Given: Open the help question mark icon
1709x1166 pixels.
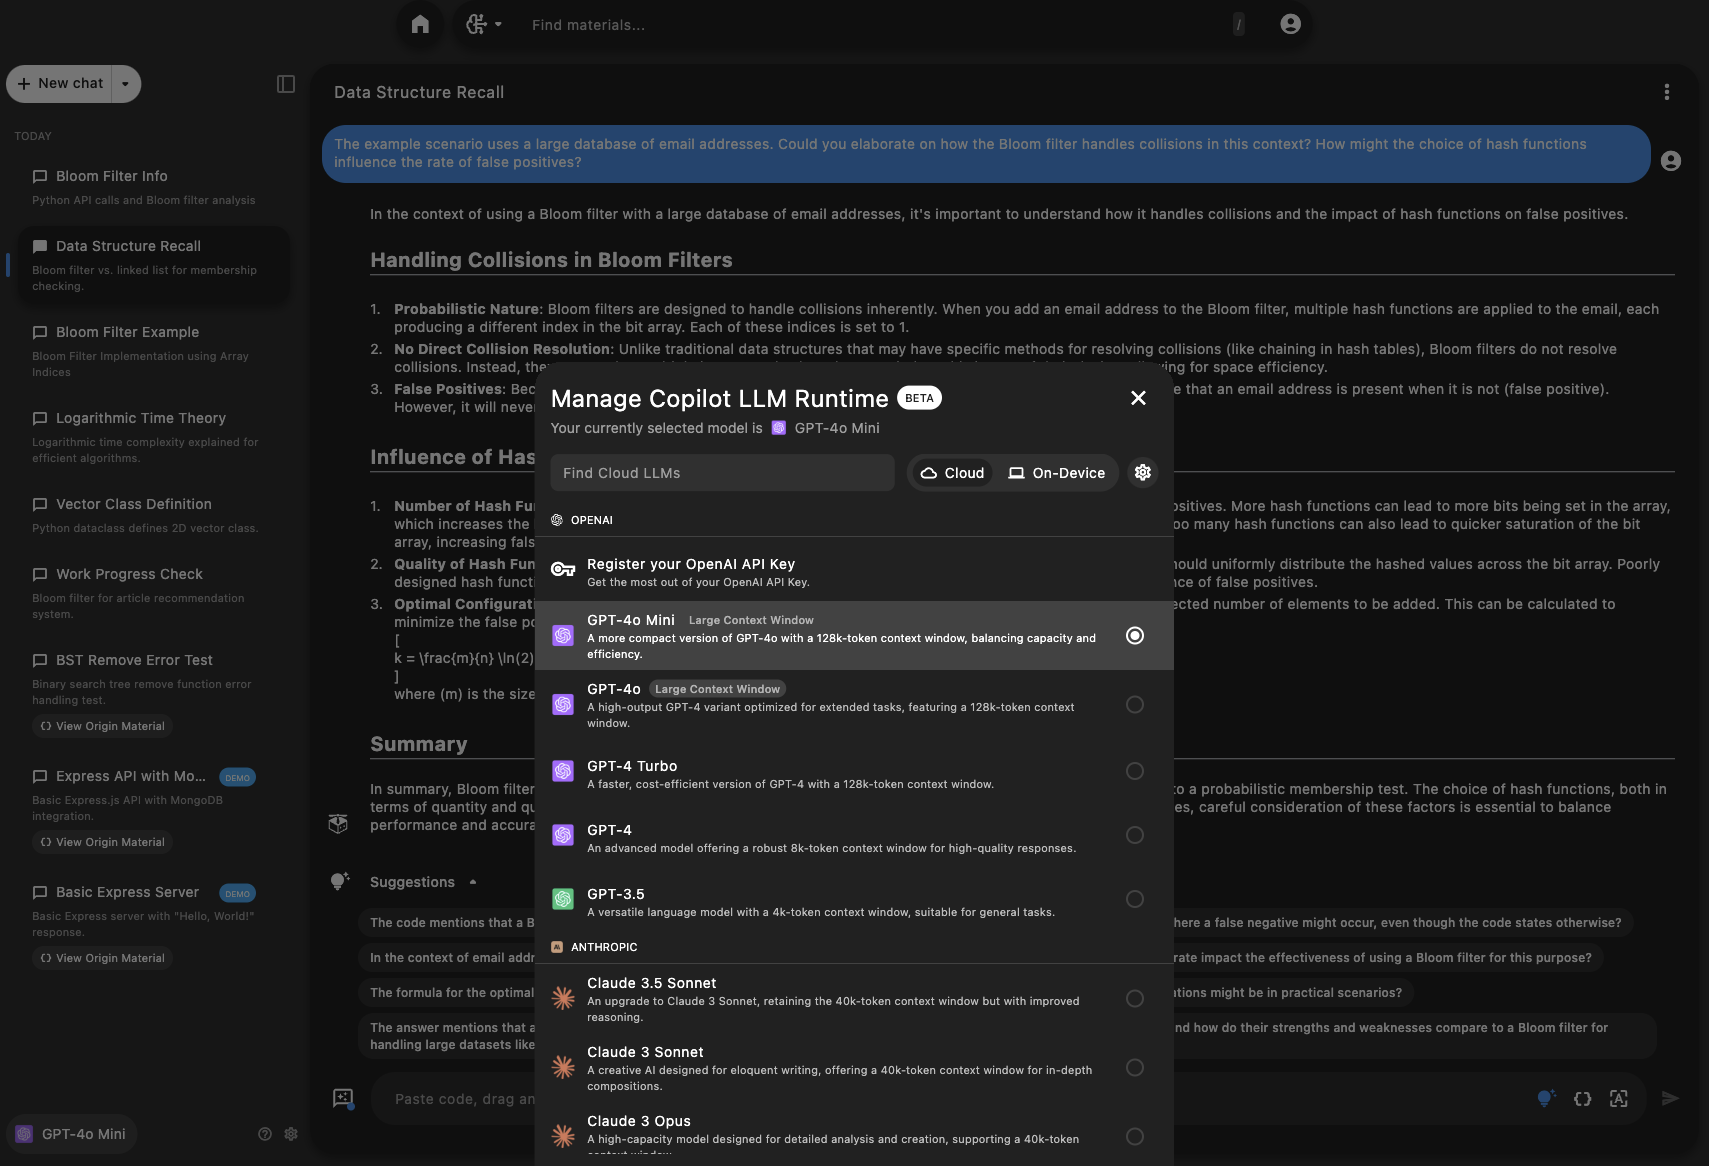Looking at the screenshot, I should point(265,1134).
